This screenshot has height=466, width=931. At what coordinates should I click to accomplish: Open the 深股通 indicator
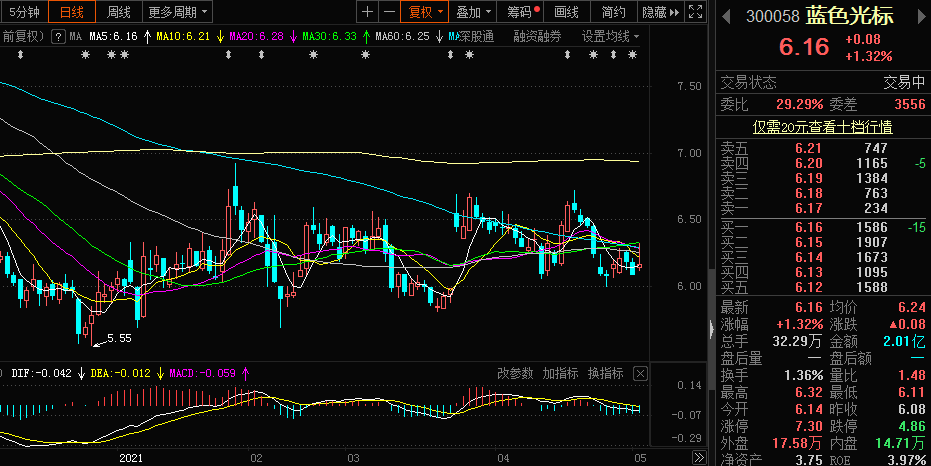[477, 37]
